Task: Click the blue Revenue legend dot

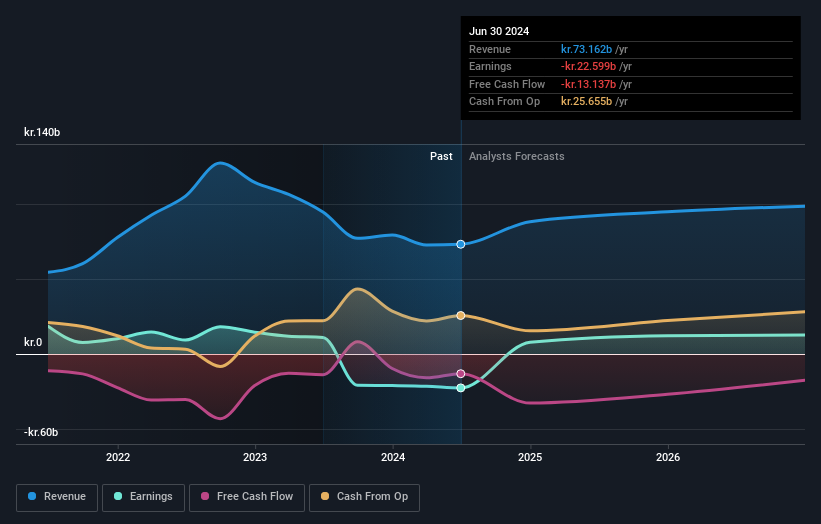Action: [x=32, y=496]
